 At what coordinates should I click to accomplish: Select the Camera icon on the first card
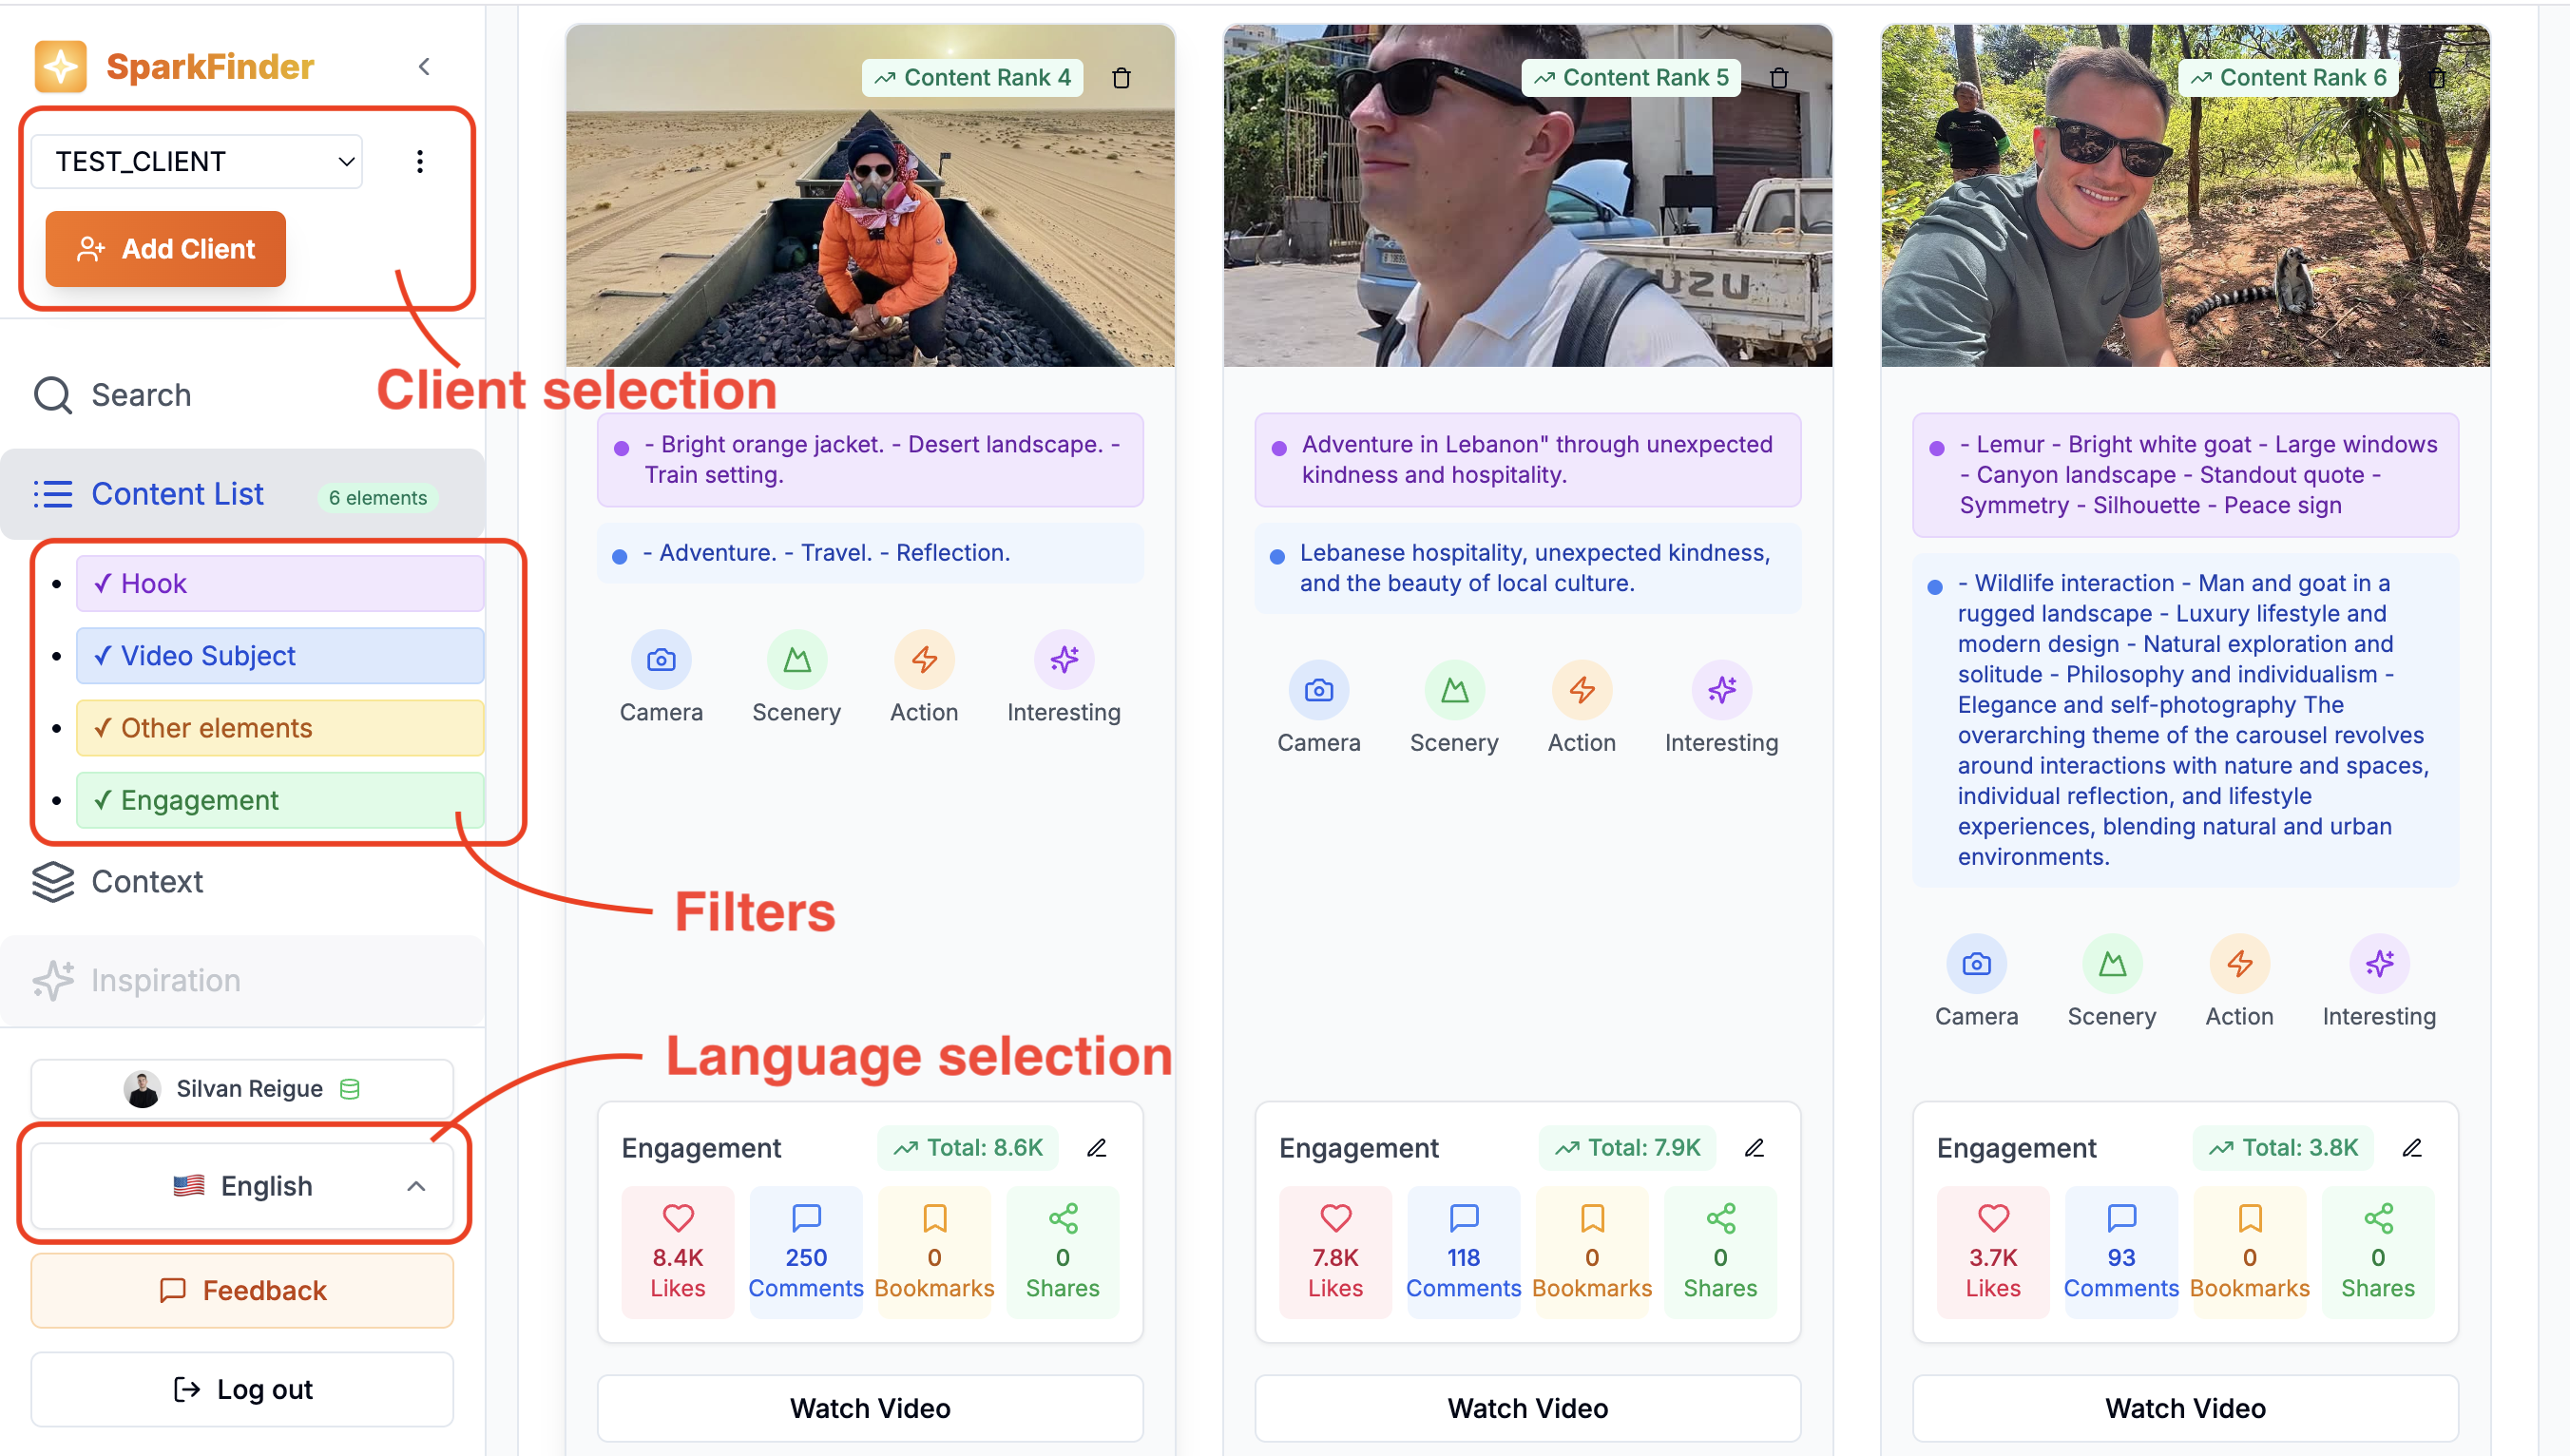click(x=661, y=660)
